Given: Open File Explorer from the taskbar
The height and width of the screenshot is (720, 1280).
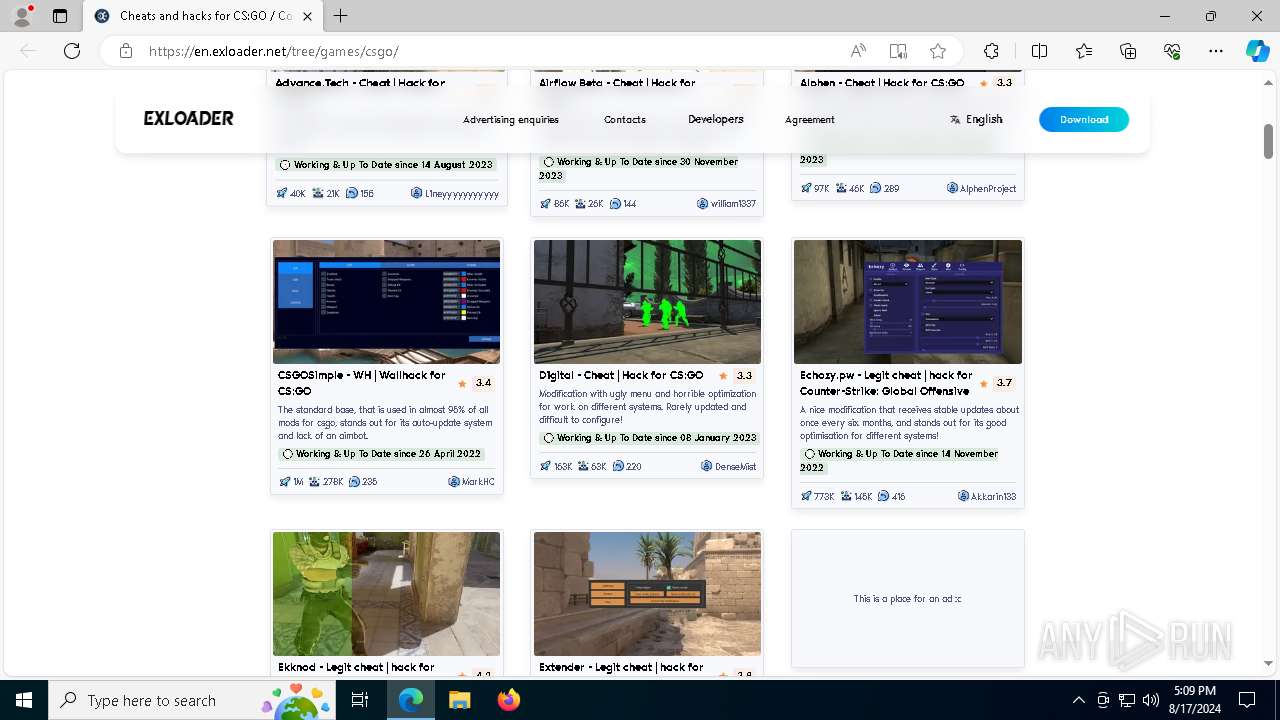Looking at the screenshot, I should 459,700.
